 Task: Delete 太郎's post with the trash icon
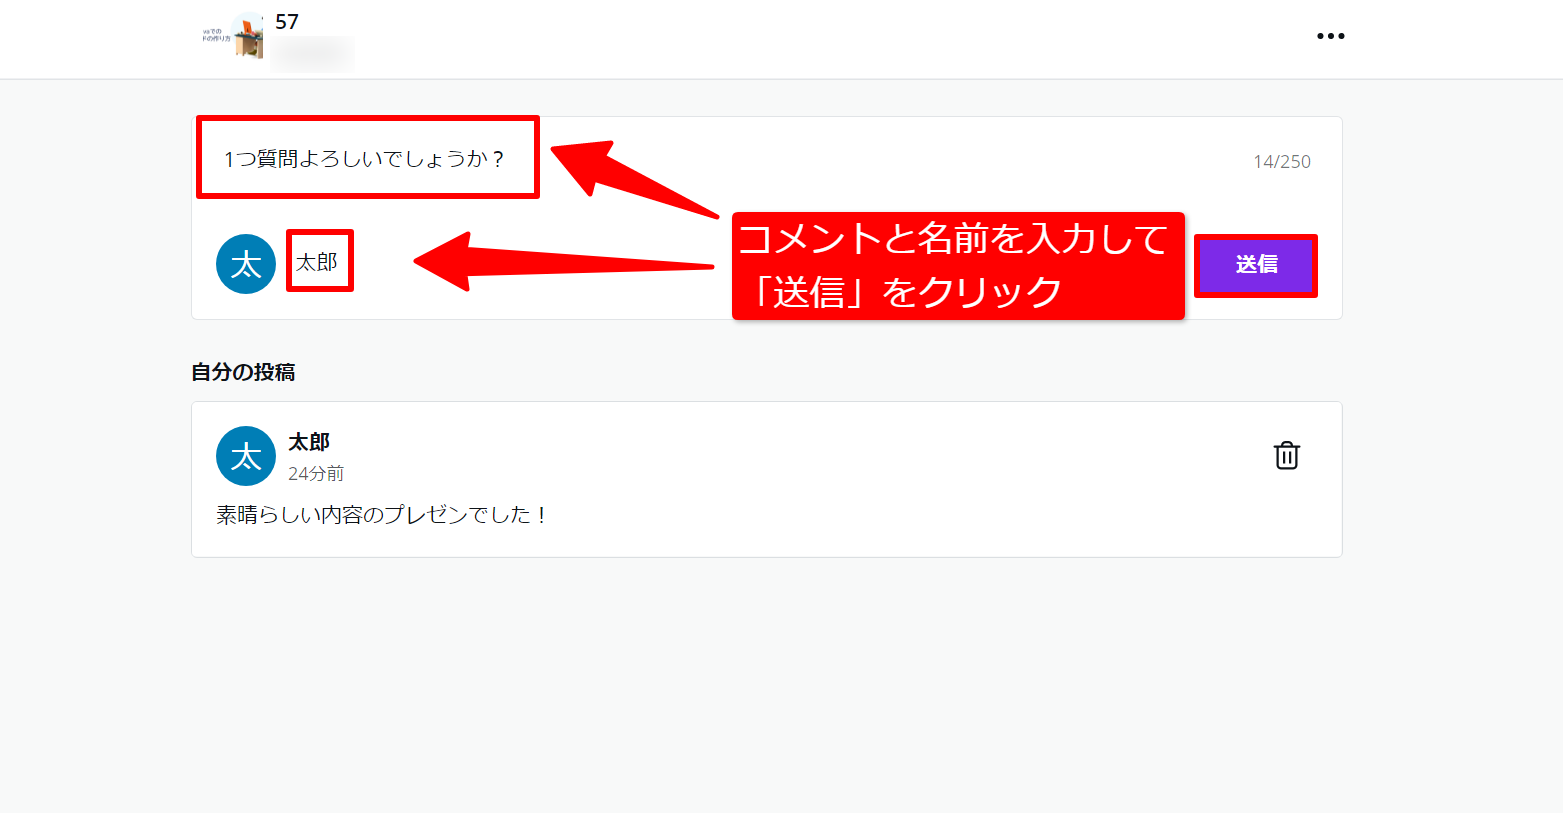pos(1286,455)
